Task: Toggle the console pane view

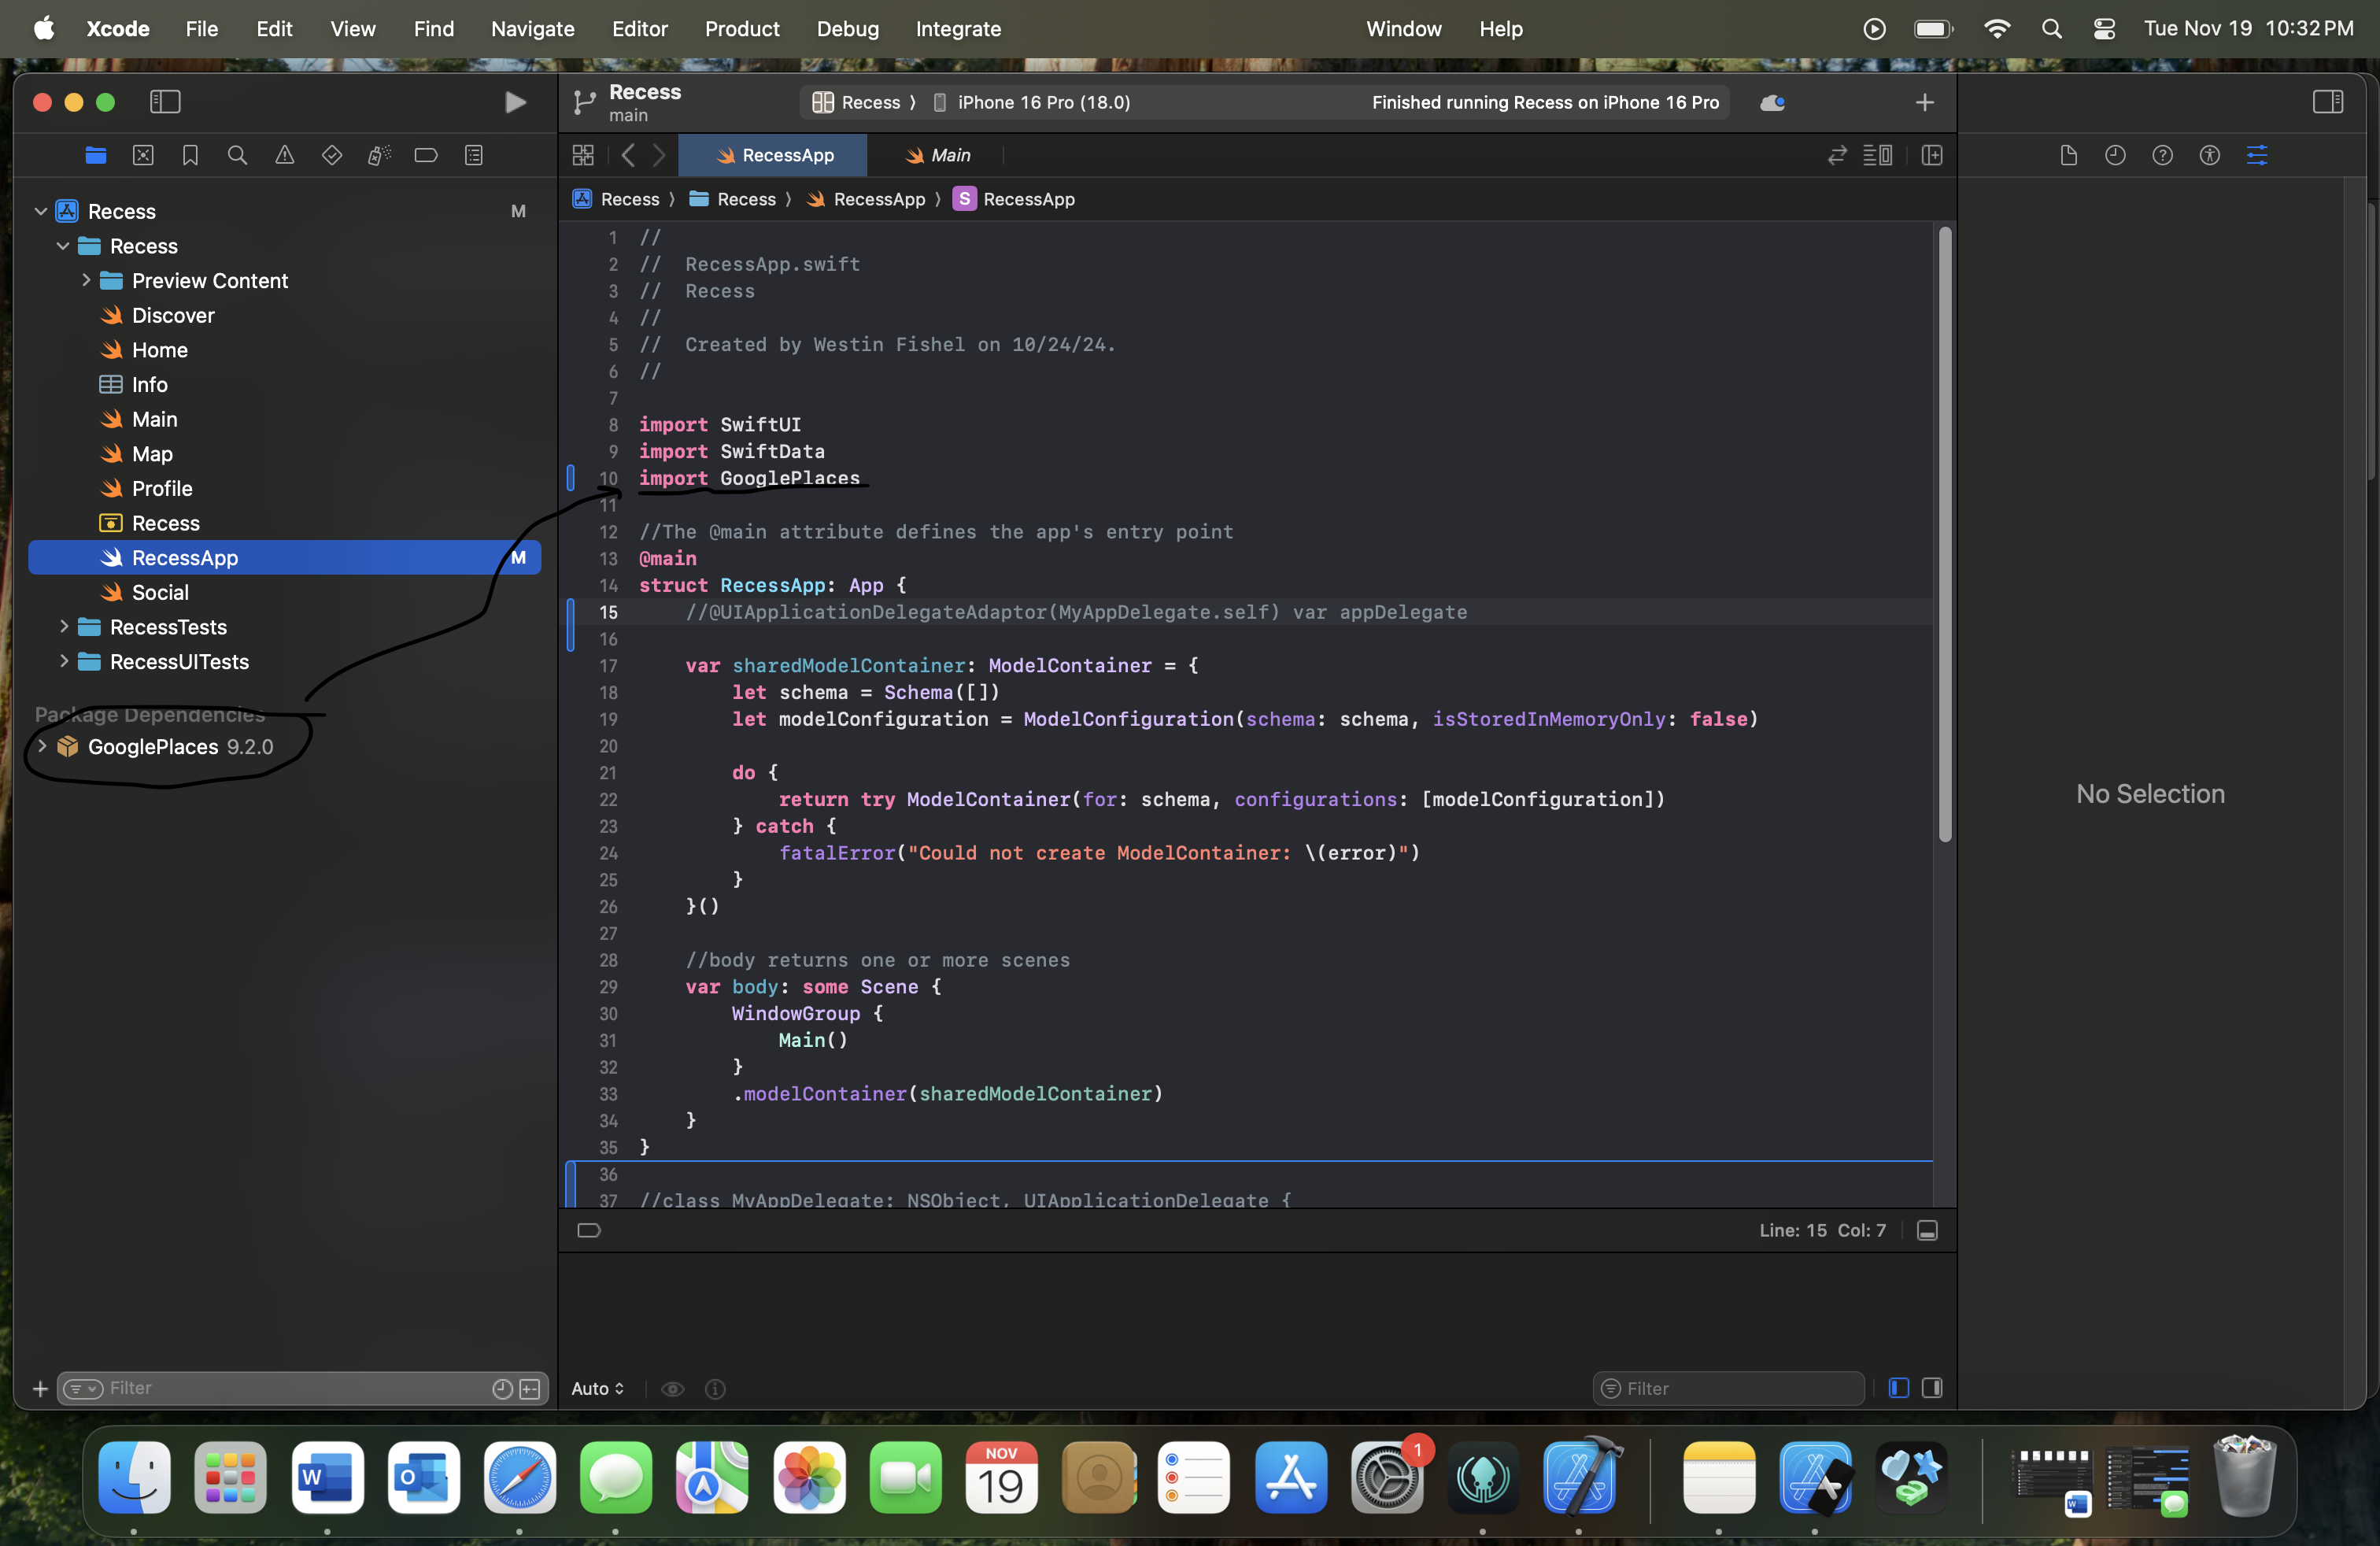Action: click(x=1932, y=1388)
